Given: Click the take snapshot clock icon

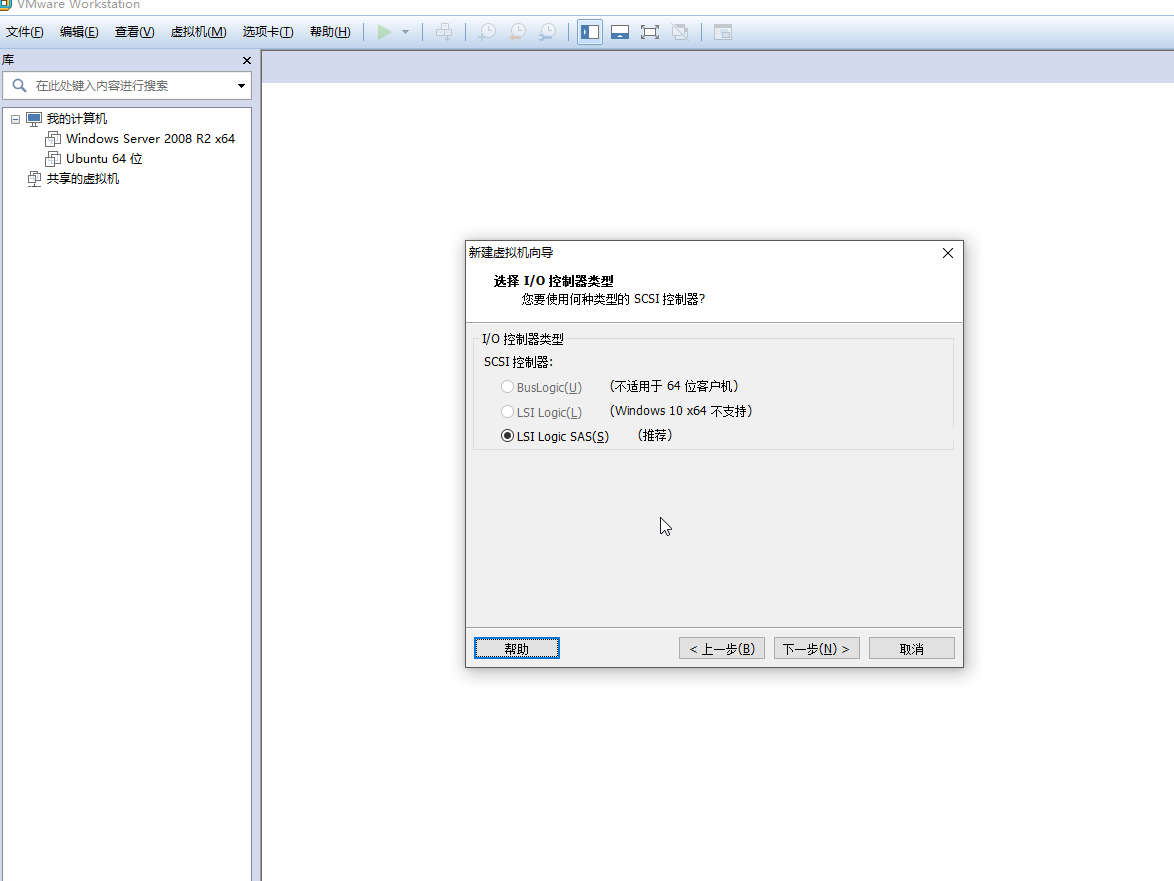Looking at the screenshot, I should point(487,32).
